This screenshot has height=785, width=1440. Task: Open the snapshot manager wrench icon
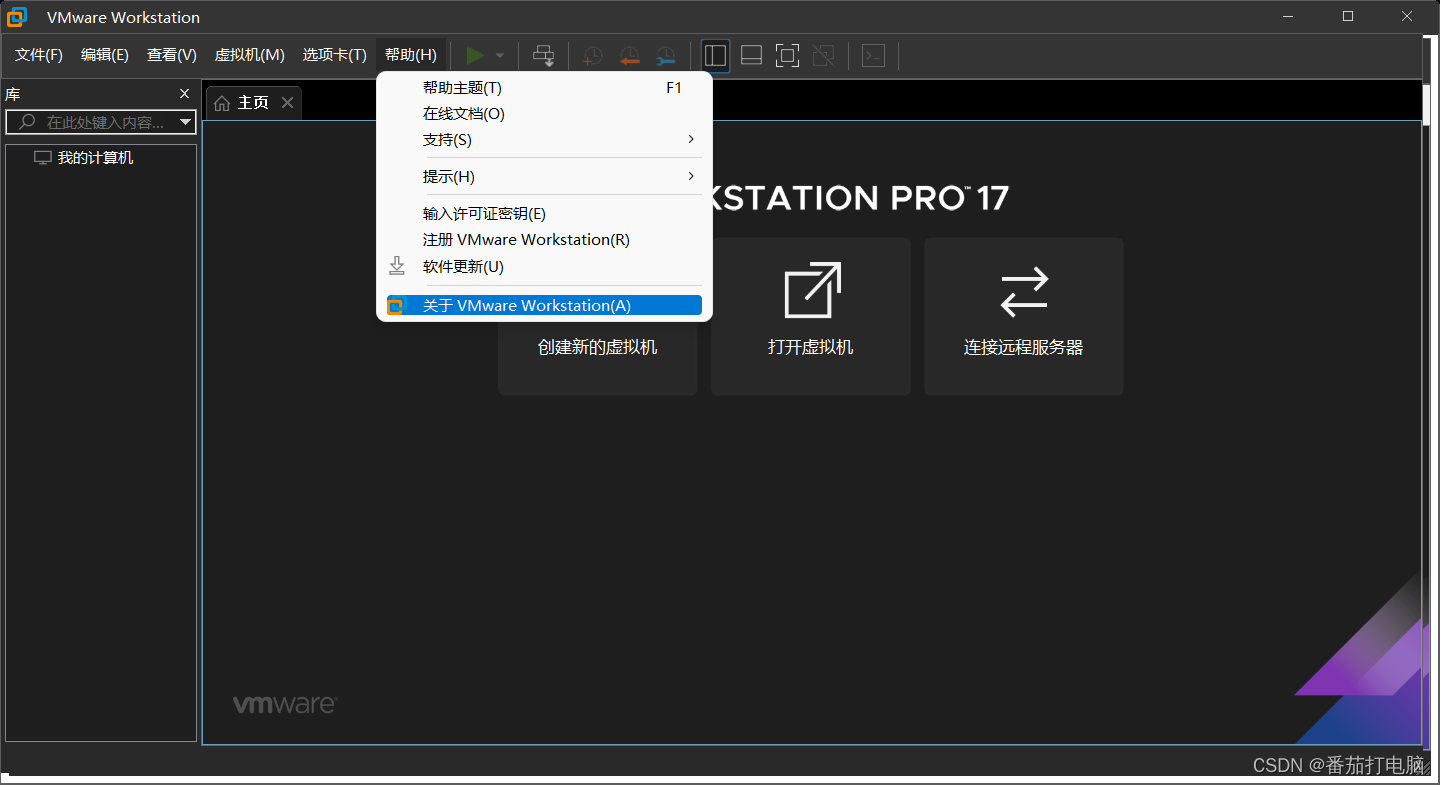[665, 56]
